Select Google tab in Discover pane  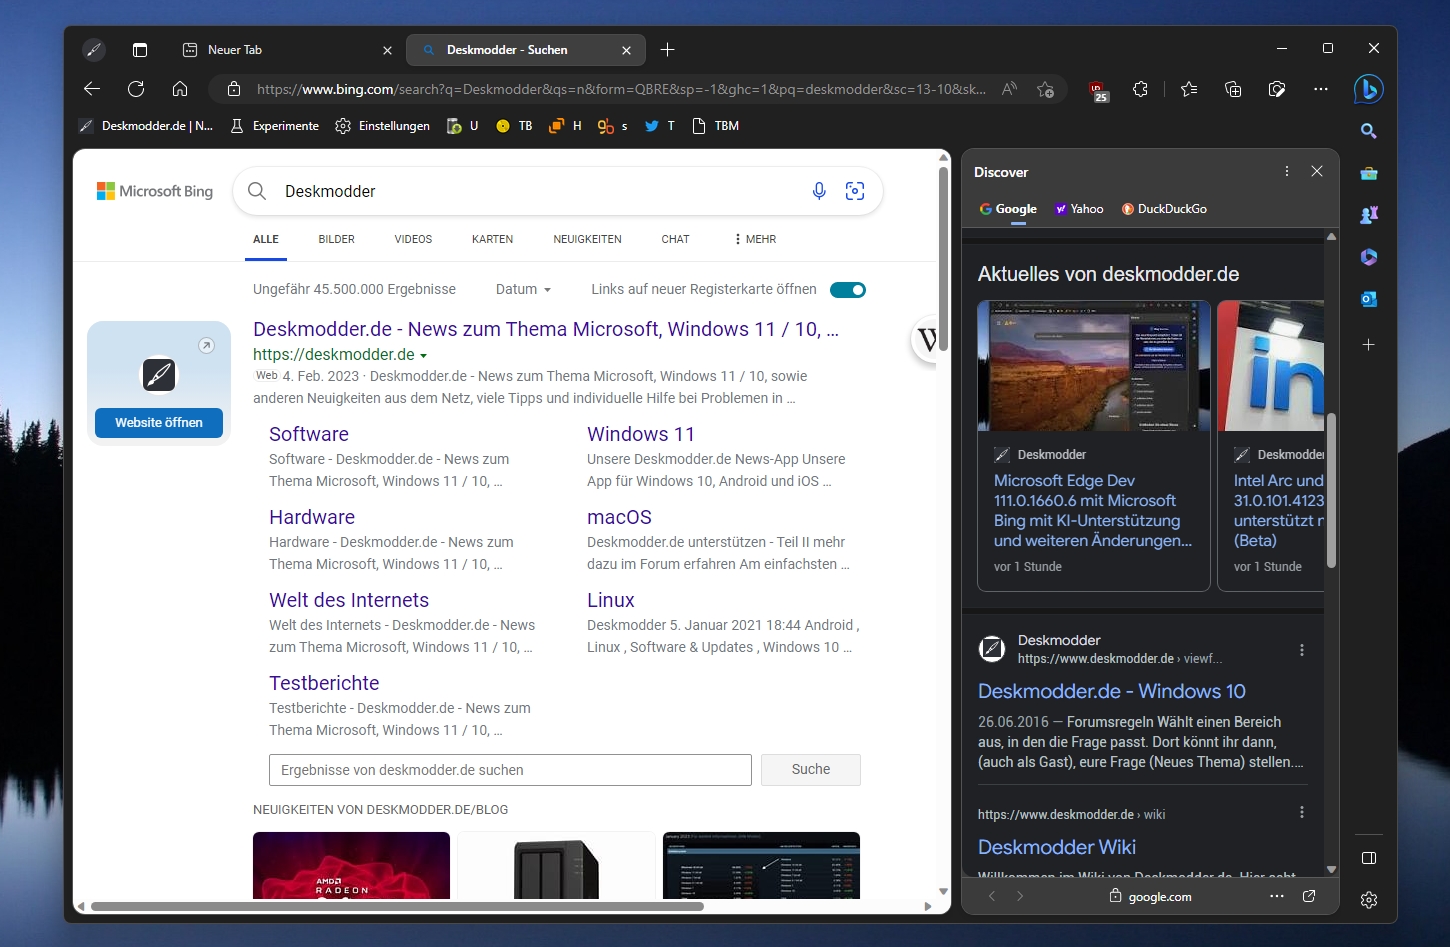pyautogui.click(x=1008, y=209)
